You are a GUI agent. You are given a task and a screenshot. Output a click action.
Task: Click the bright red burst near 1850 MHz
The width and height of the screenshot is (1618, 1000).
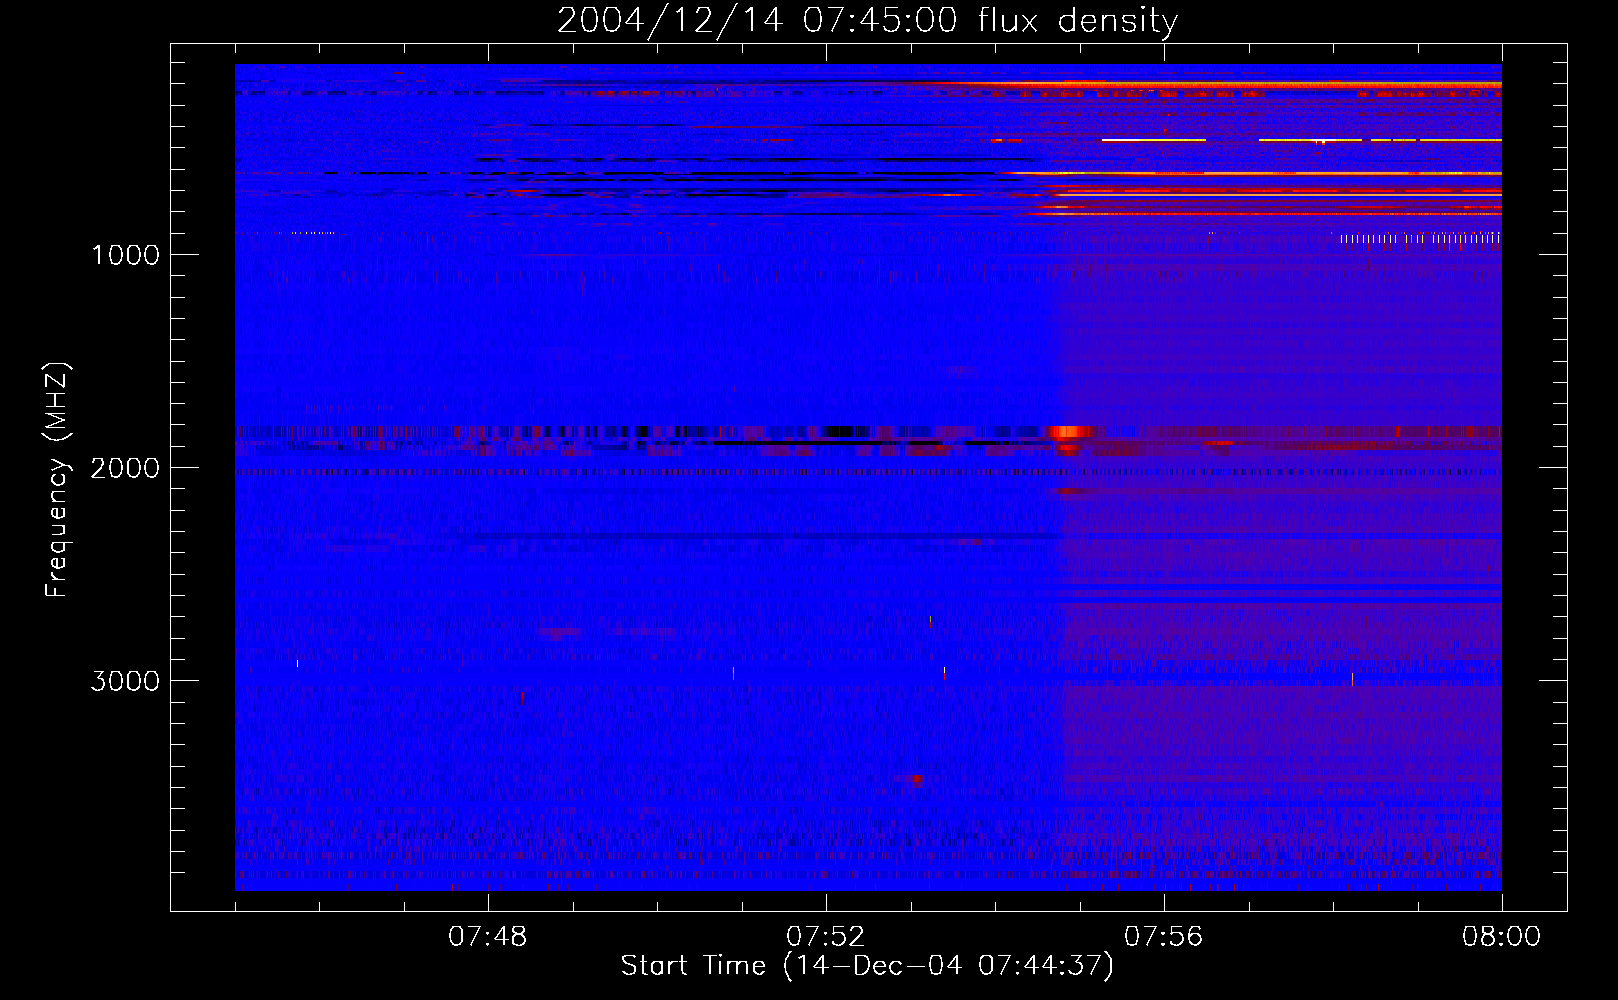tap(1070, 432)
